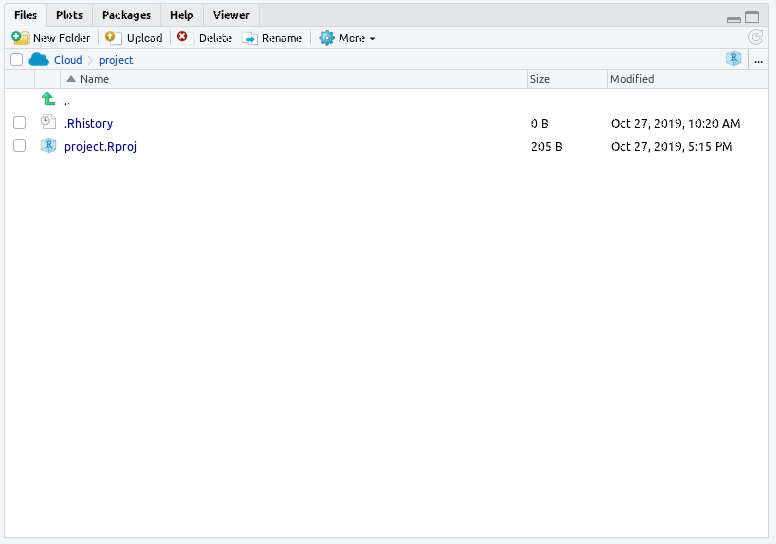Sort files by Name column

294,79
